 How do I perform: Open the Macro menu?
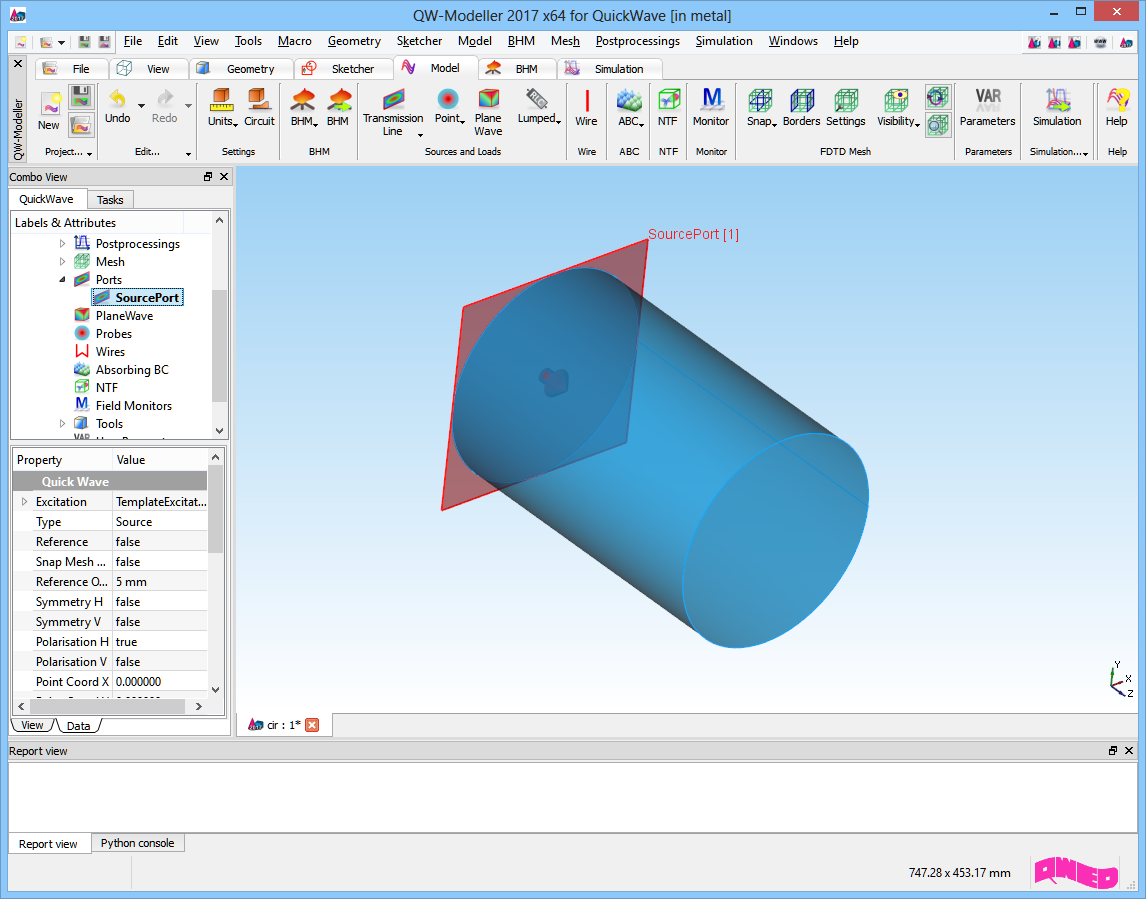(295, 41)
